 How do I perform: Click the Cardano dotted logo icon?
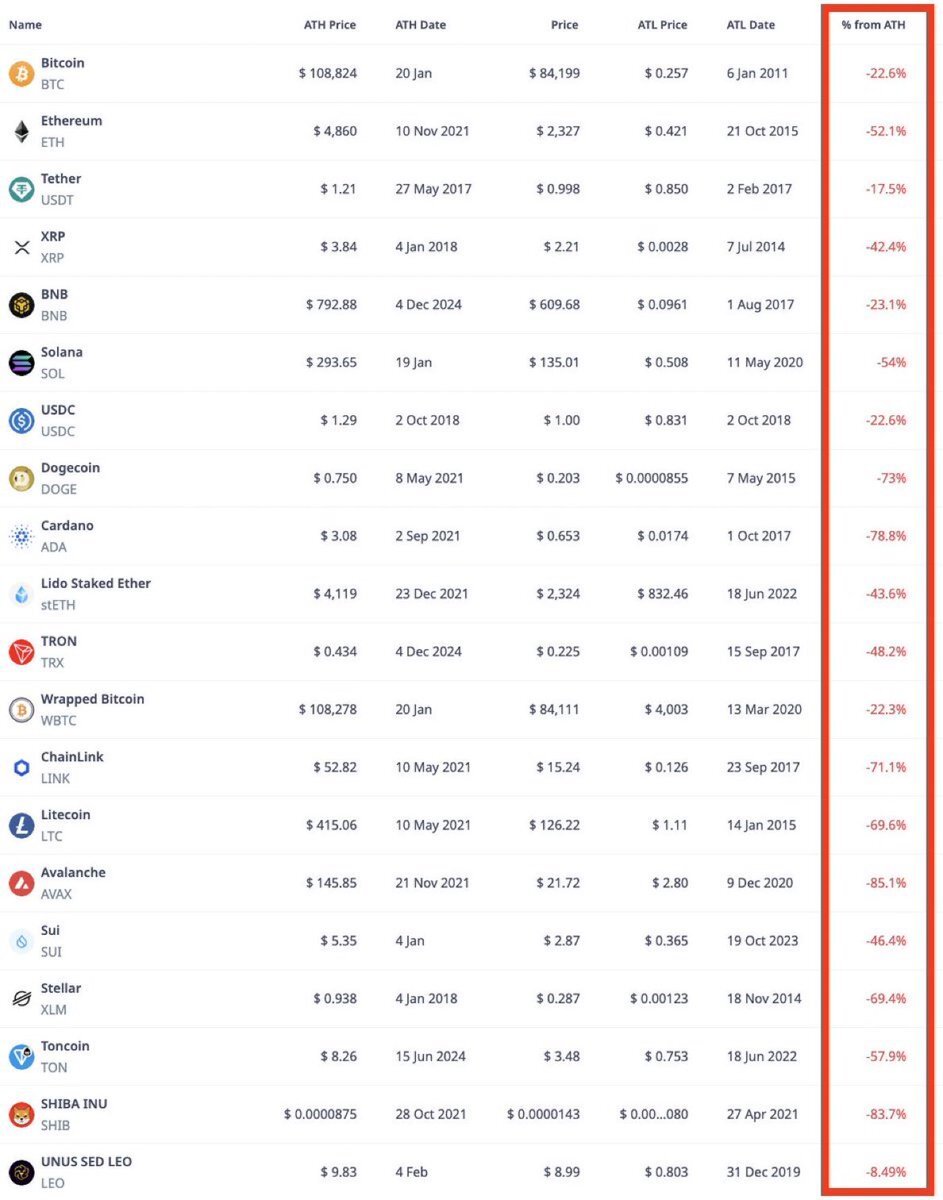(x=21, y=537)
